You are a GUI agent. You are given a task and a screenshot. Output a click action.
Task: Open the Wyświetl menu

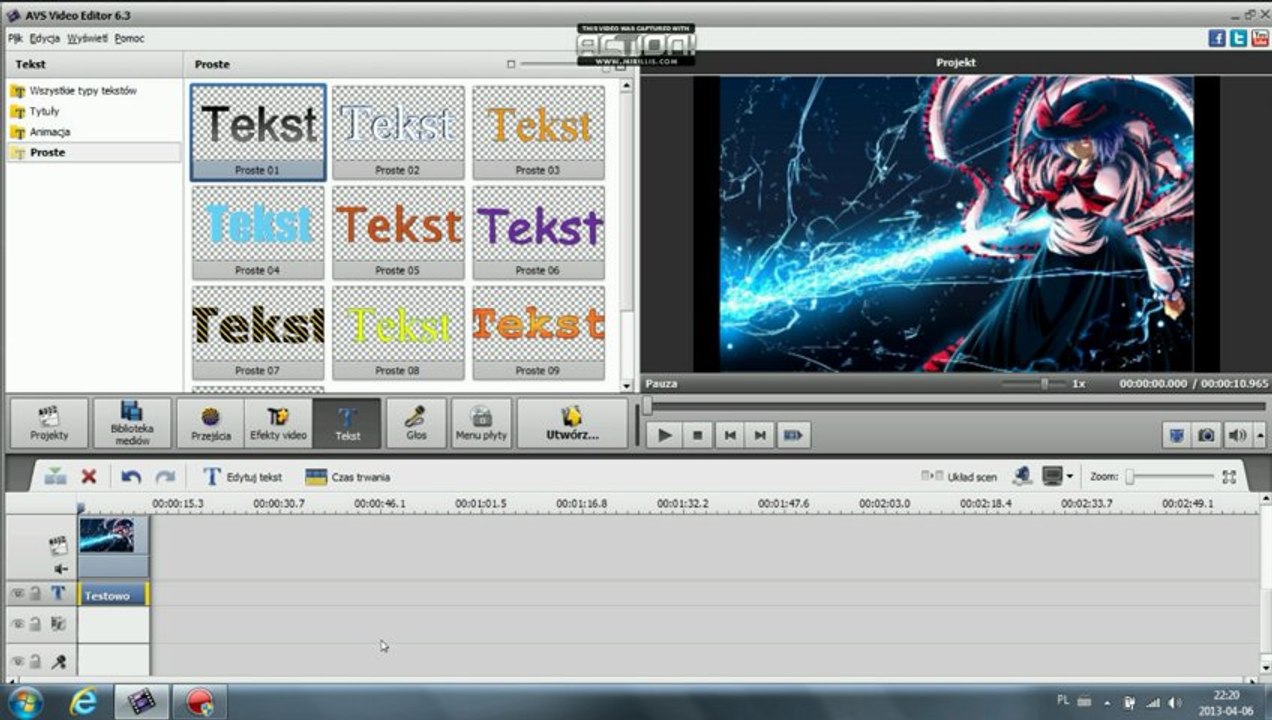[88, 38]
